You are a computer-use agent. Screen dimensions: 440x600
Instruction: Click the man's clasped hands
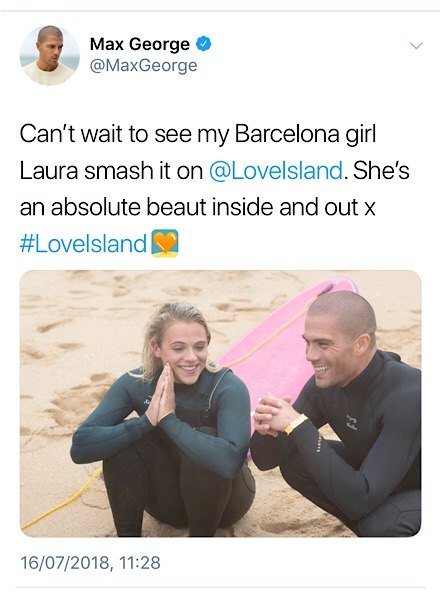point(272,415)
